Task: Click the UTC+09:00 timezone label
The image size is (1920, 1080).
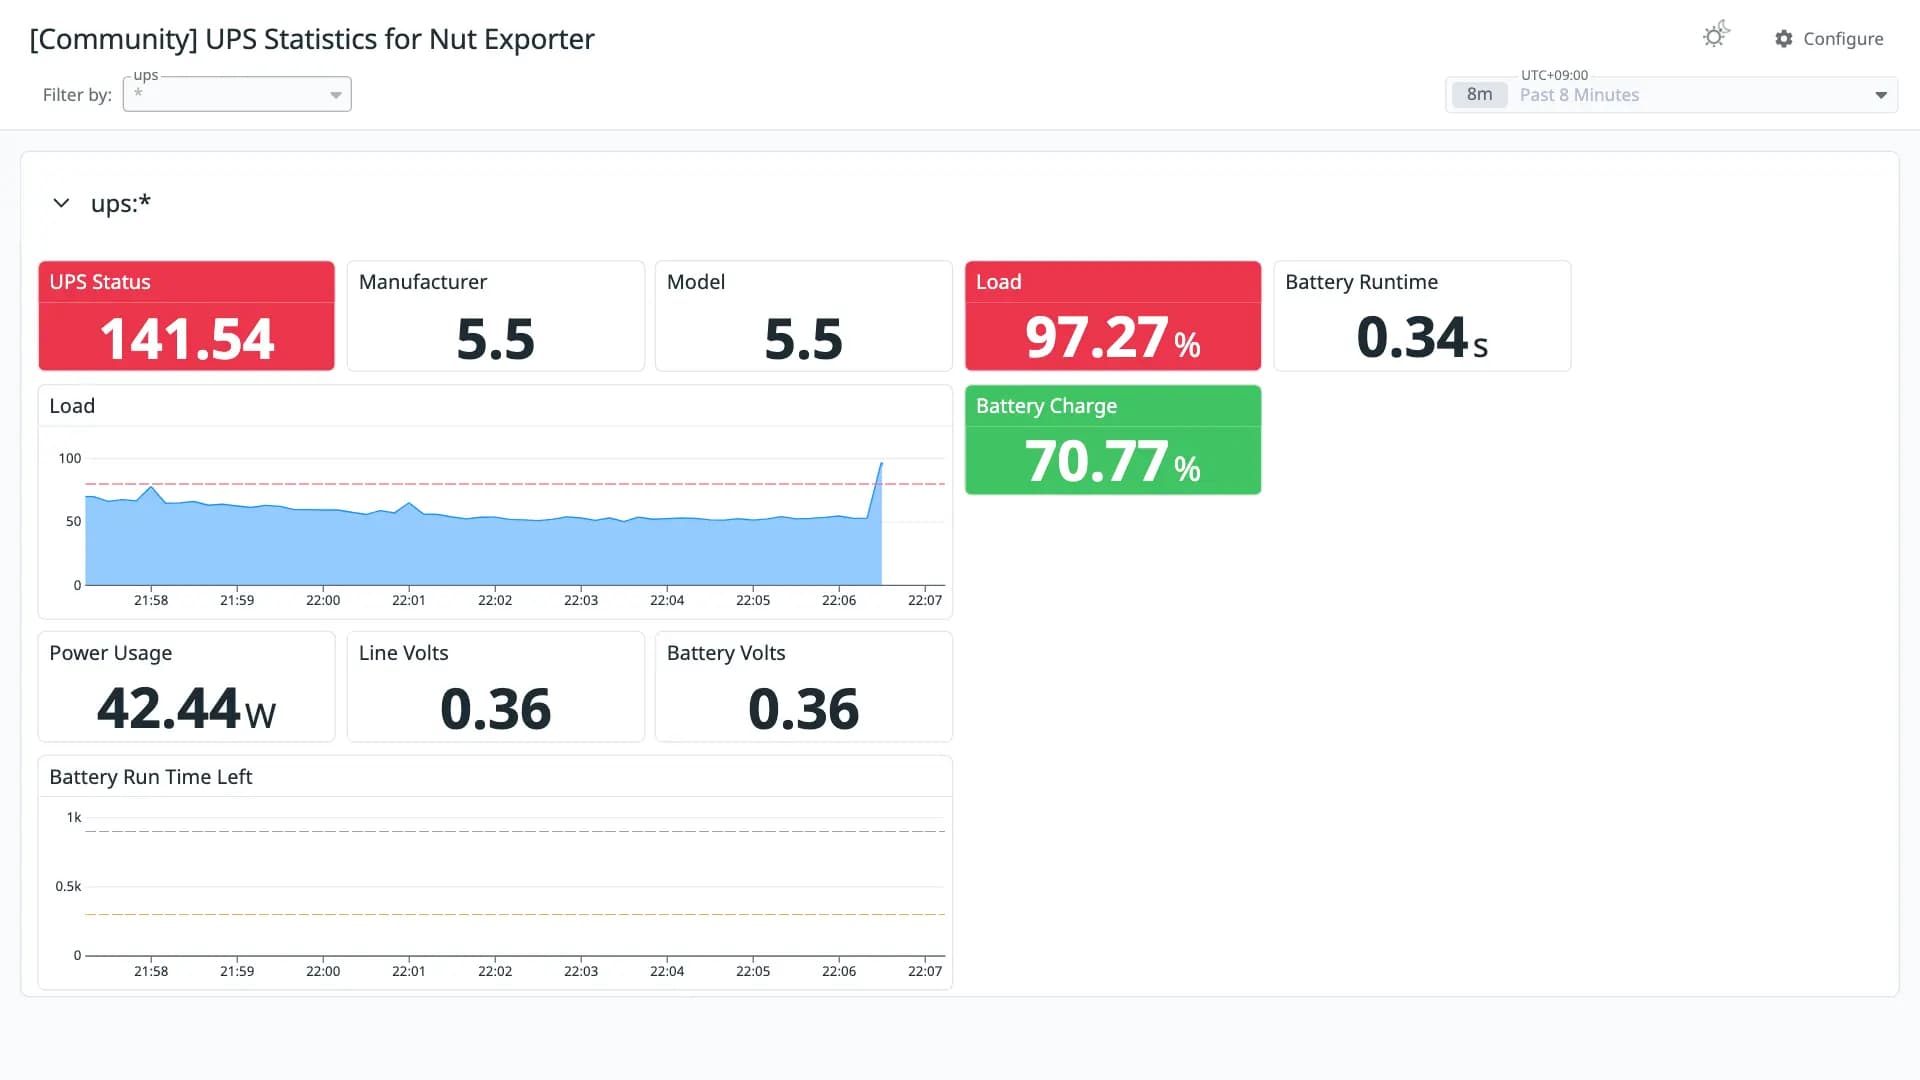Action: 1554,75
